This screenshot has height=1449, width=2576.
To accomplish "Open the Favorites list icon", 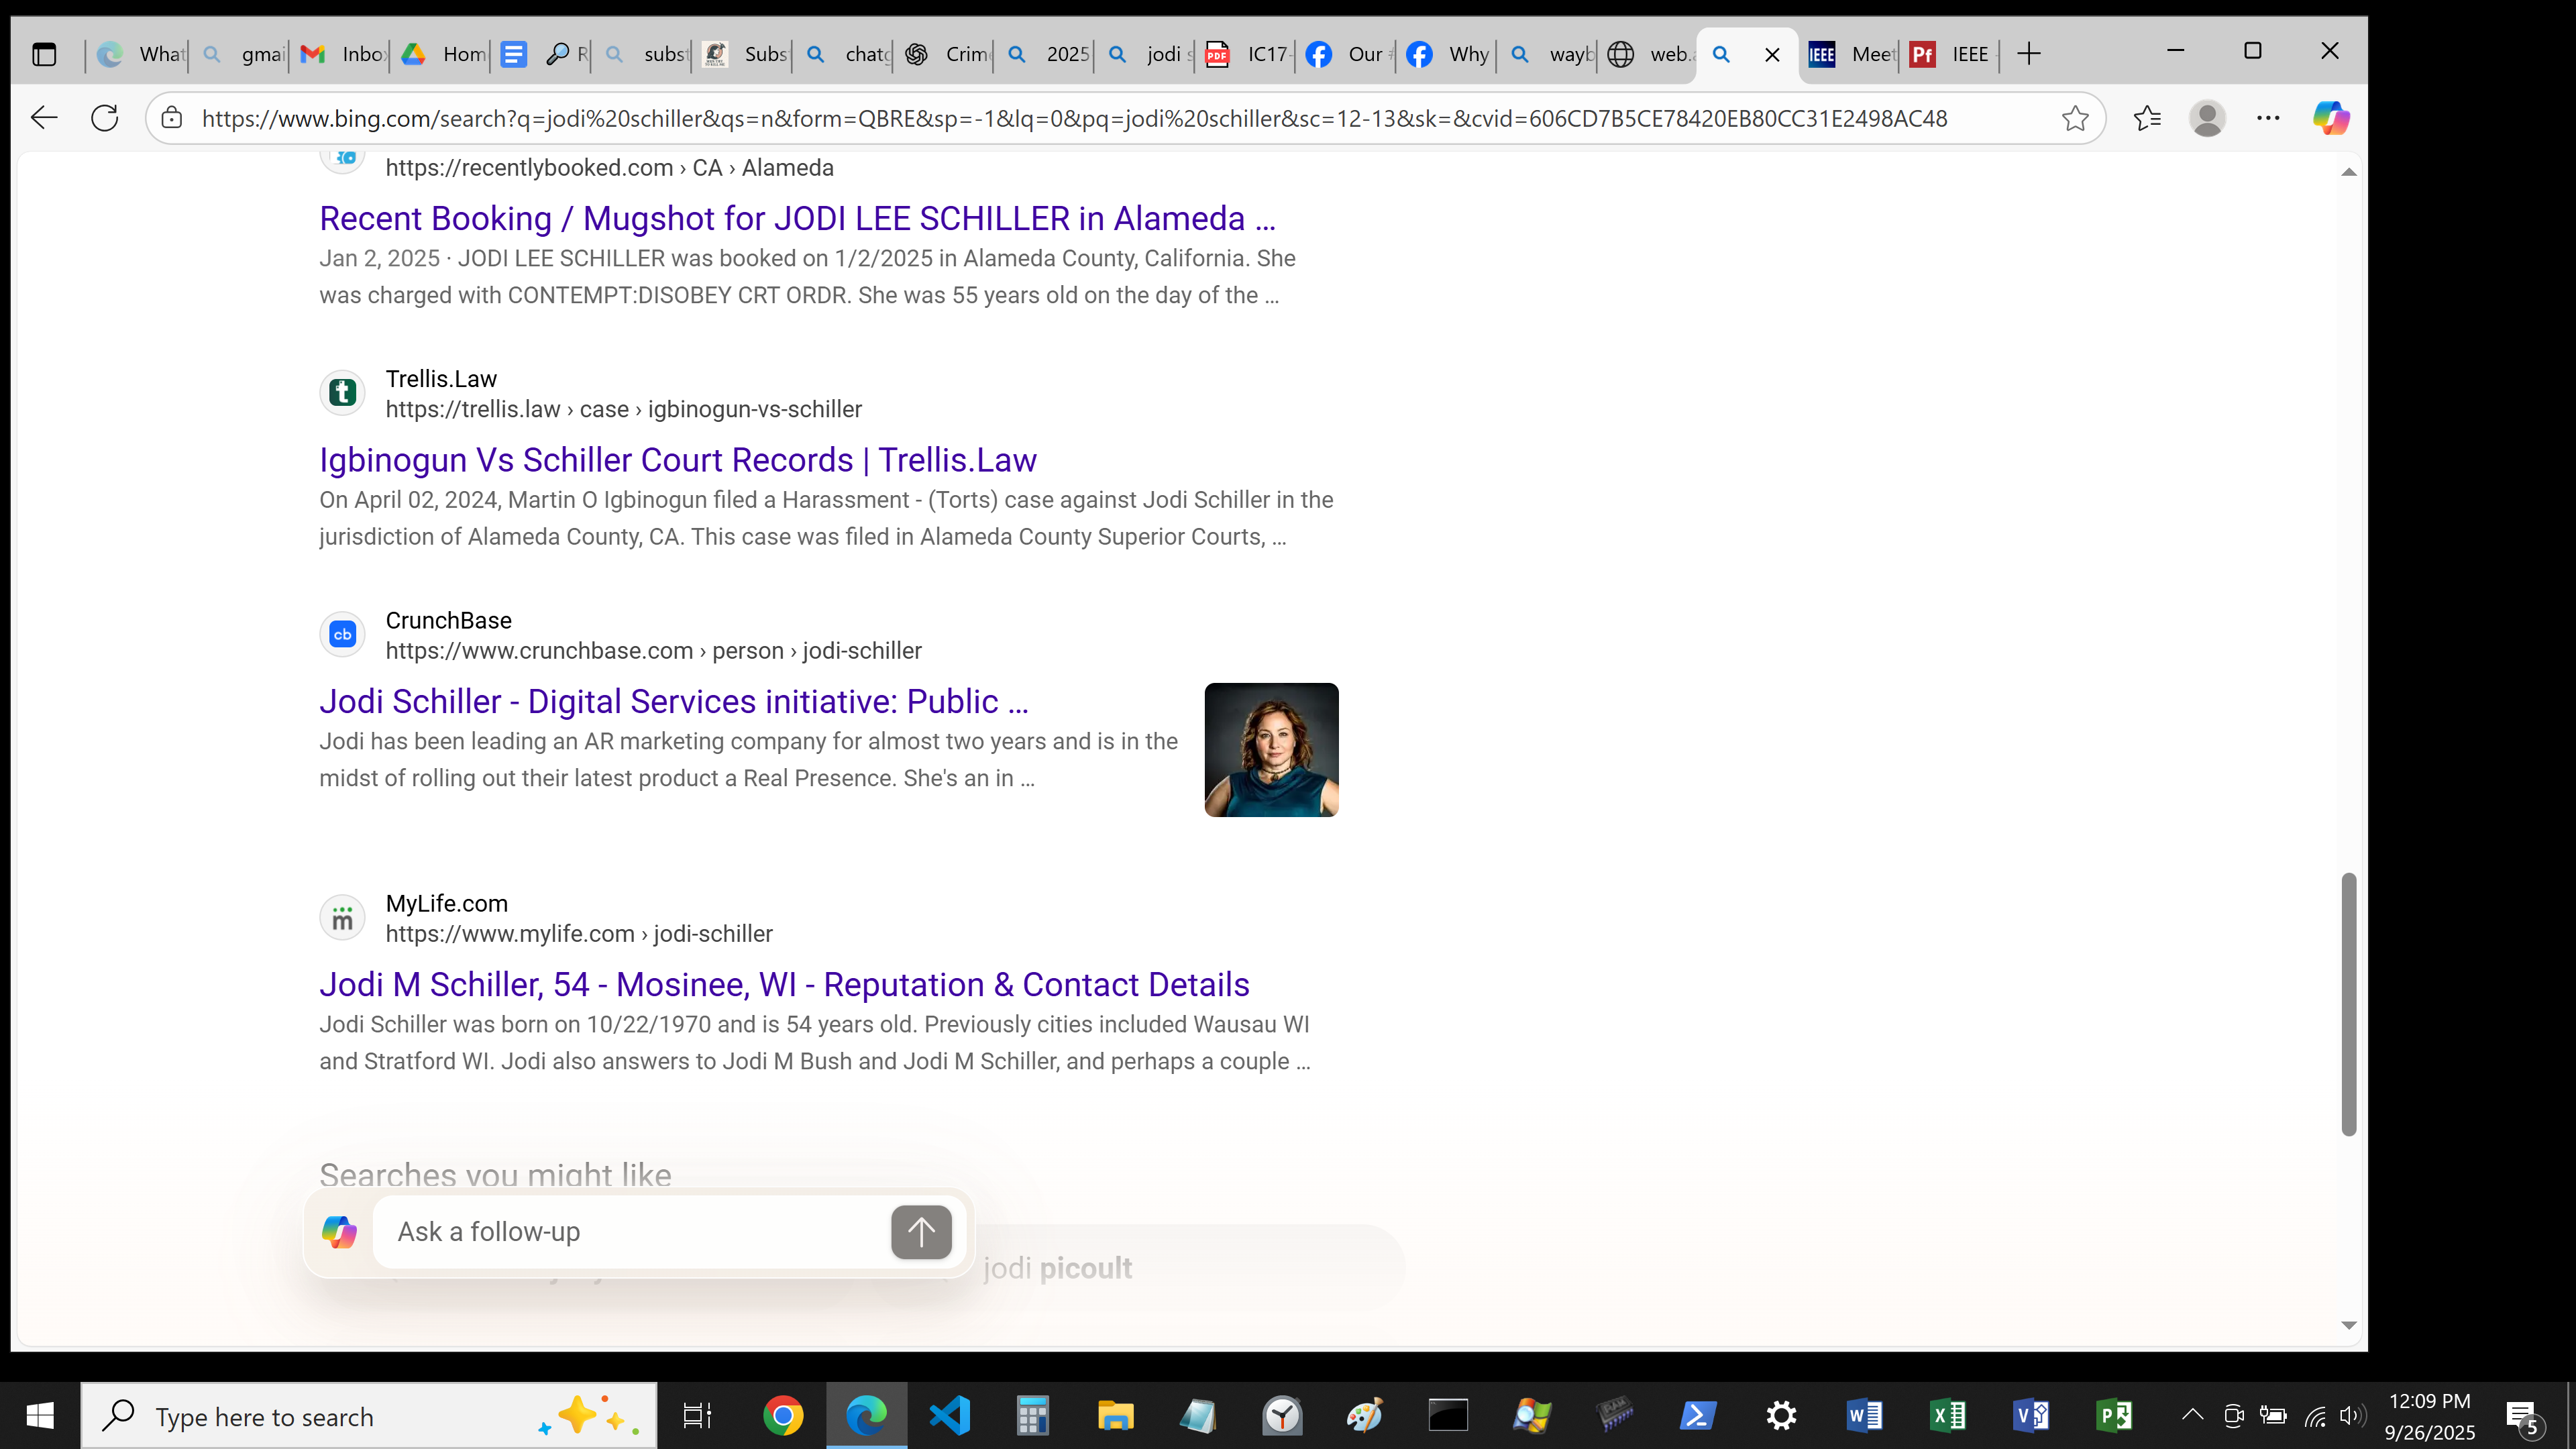I will pyautogui.click(x=2146, y=118).
